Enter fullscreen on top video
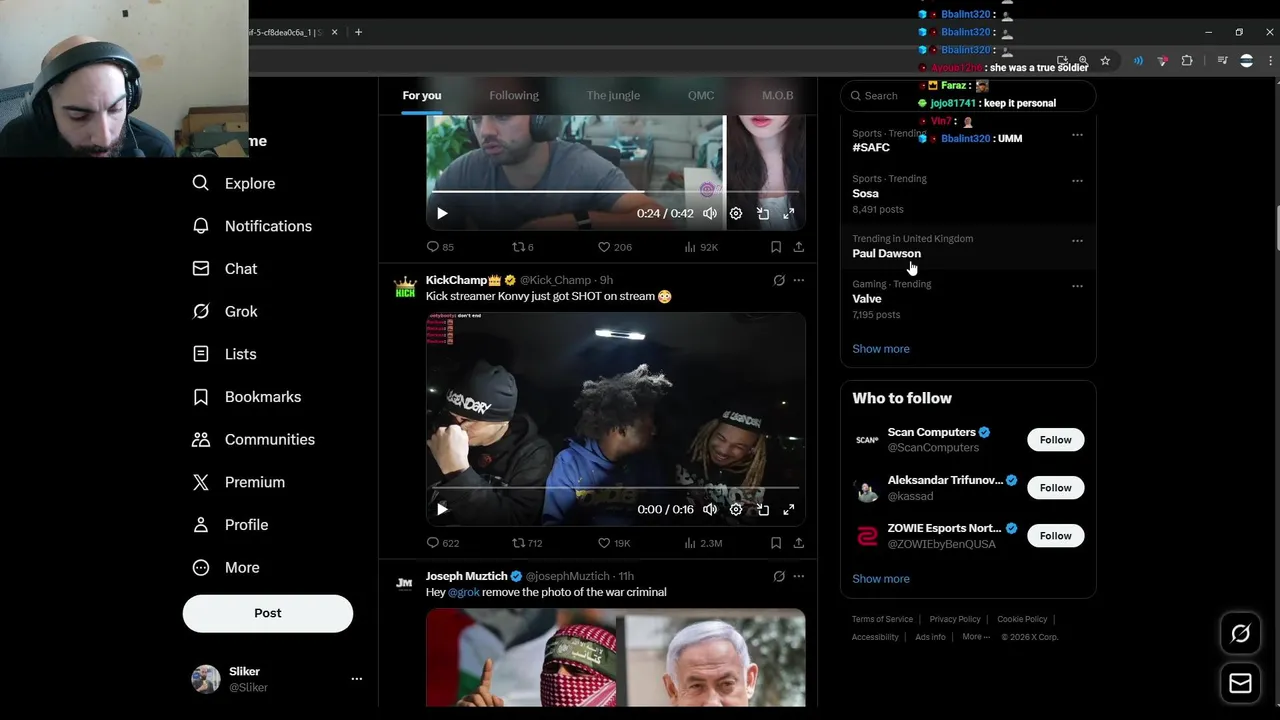Viewport: 1280px width, 720px height. pyautogui.click(x=789, y=213)
